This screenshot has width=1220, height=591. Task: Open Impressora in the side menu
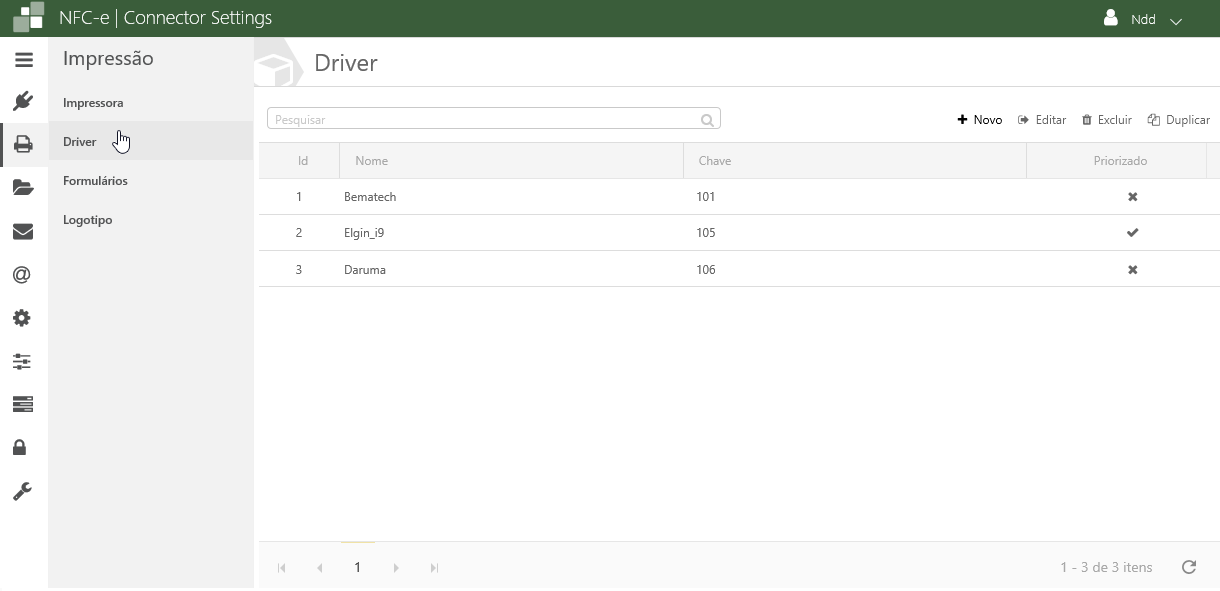click(x=93, y=103)
